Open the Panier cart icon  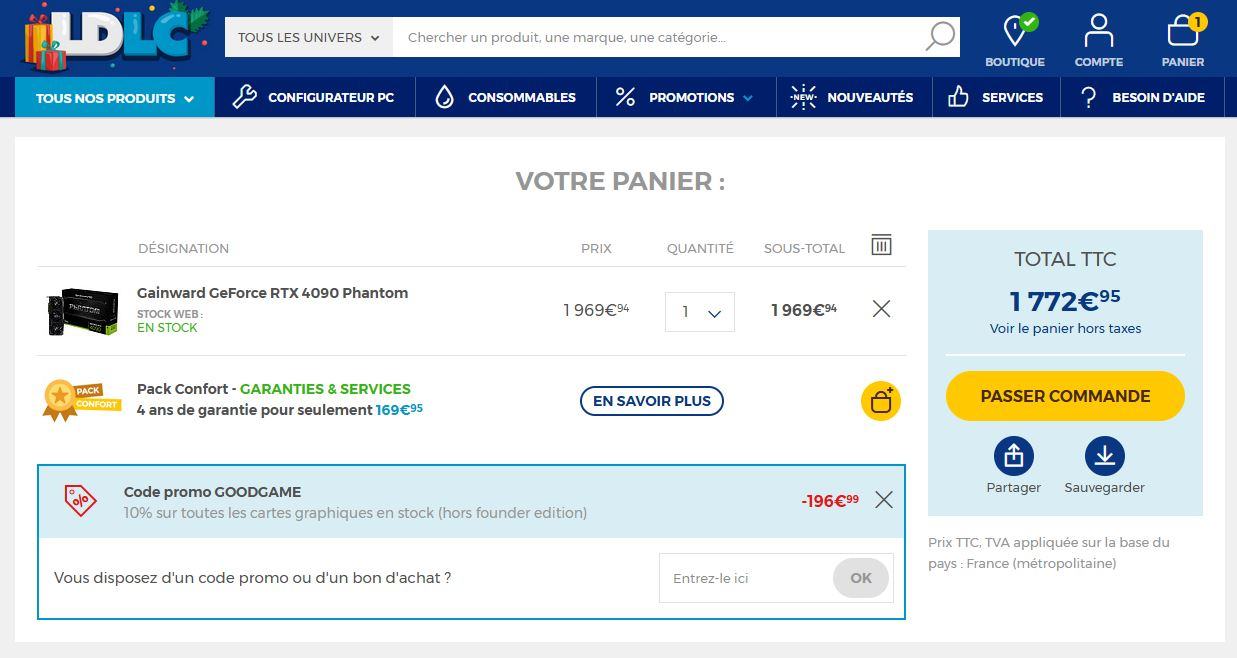click(1183, 40)
